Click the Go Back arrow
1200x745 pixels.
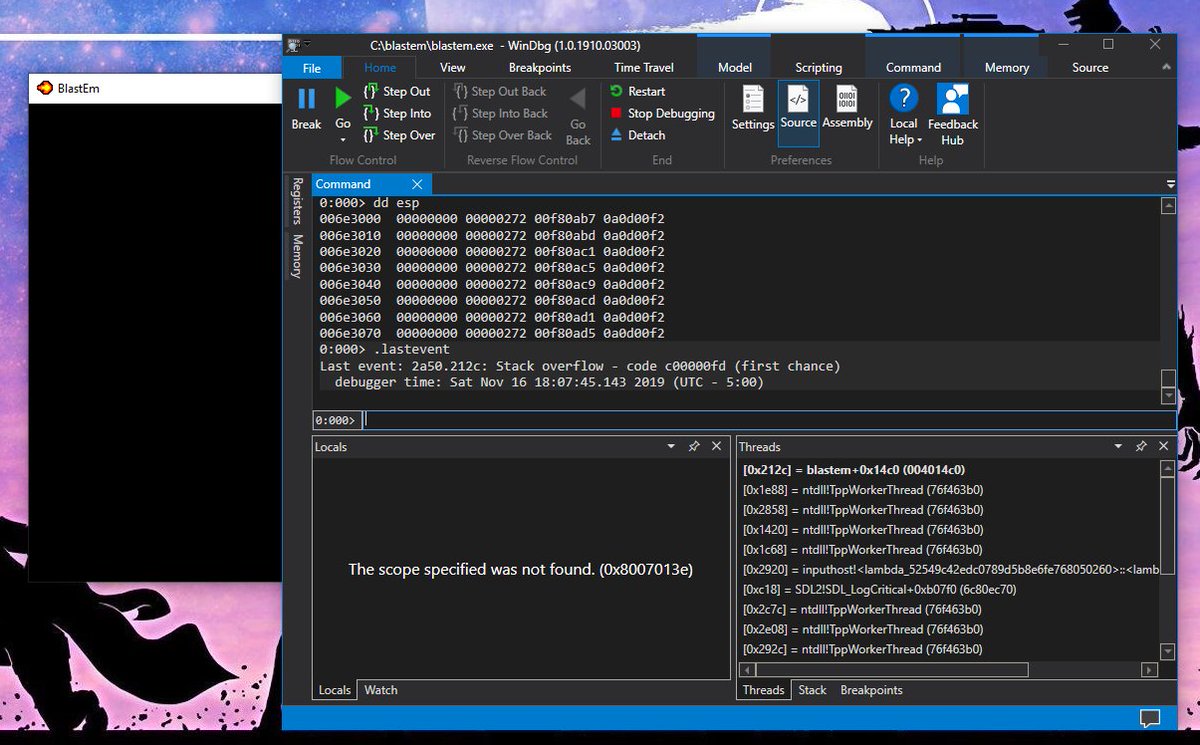point(578,116)
